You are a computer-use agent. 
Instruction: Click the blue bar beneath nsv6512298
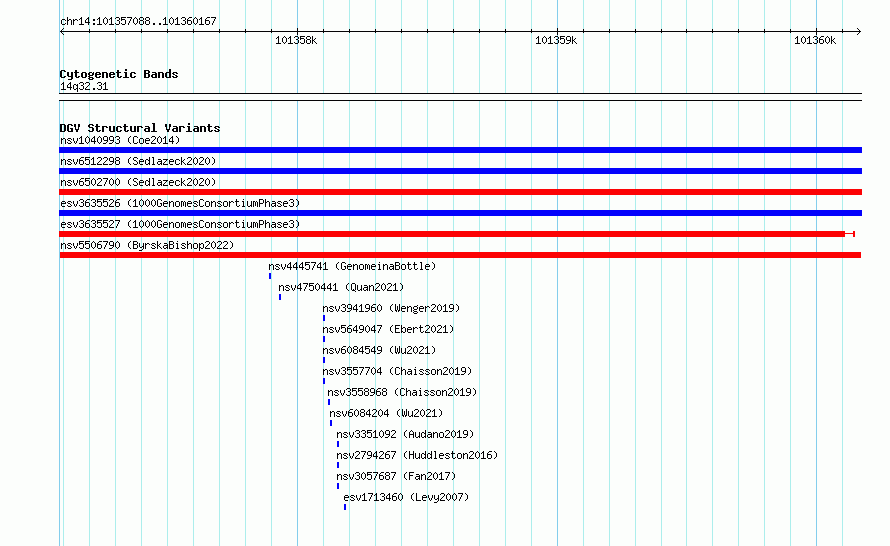(x=460, y=171)
